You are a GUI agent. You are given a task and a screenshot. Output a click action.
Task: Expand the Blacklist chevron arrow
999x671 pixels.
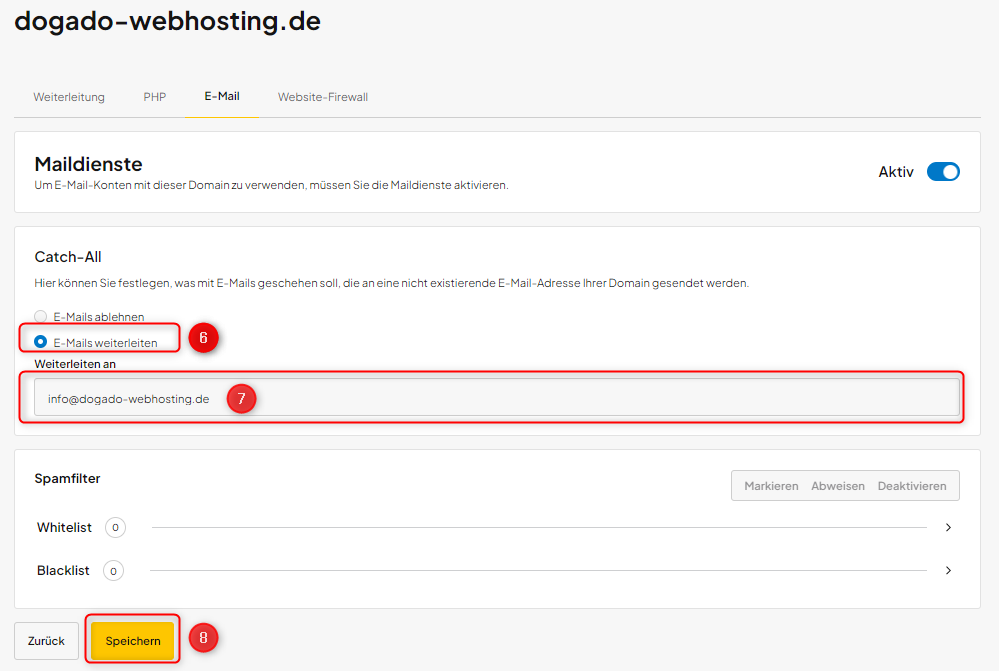pos(949,570)
